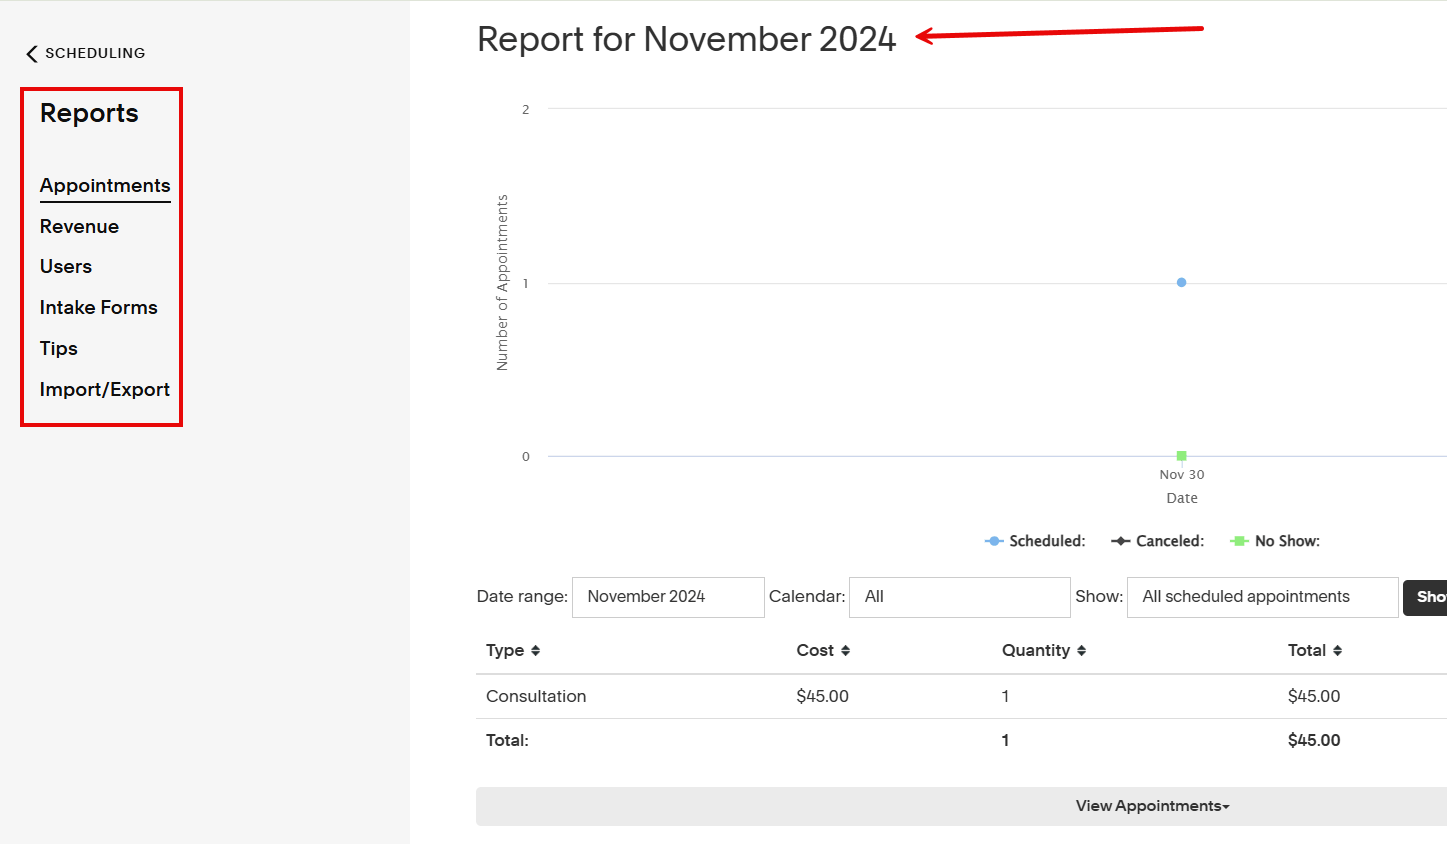
Task: Switch to the Revenue report
Action: [x=79, y=226]
